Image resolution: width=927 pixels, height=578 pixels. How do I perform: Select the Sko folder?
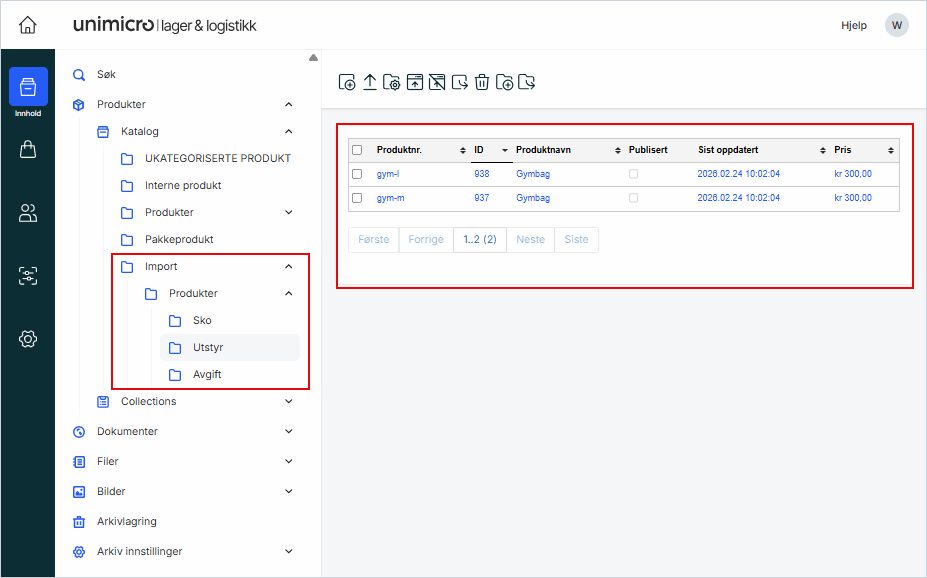[202, 321]
